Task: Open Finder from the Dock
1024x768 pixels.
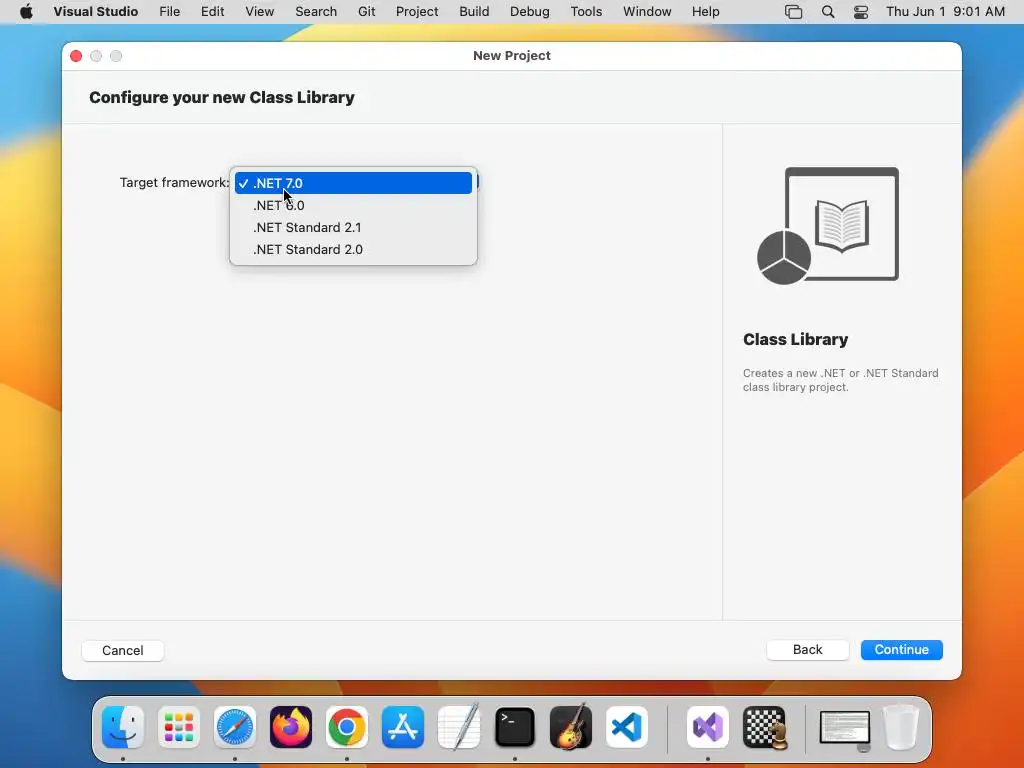Action: tap(123, 727)
